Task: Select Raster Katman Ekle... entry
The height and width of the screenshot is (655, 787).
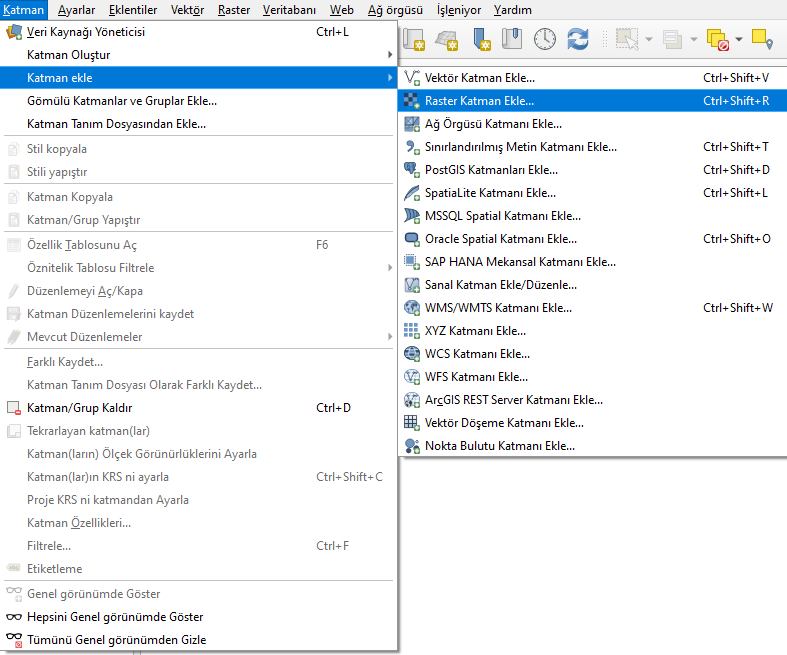Action: [592, 101]
